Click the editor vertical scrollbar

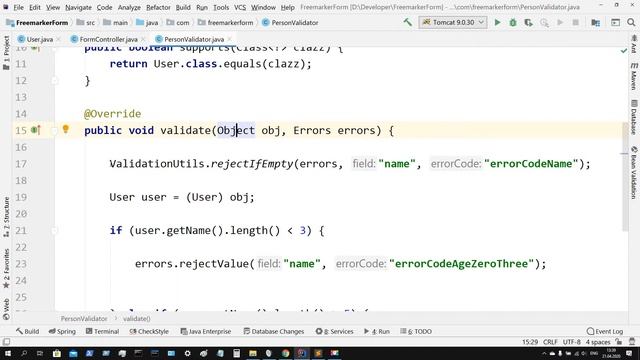(625, 176)
